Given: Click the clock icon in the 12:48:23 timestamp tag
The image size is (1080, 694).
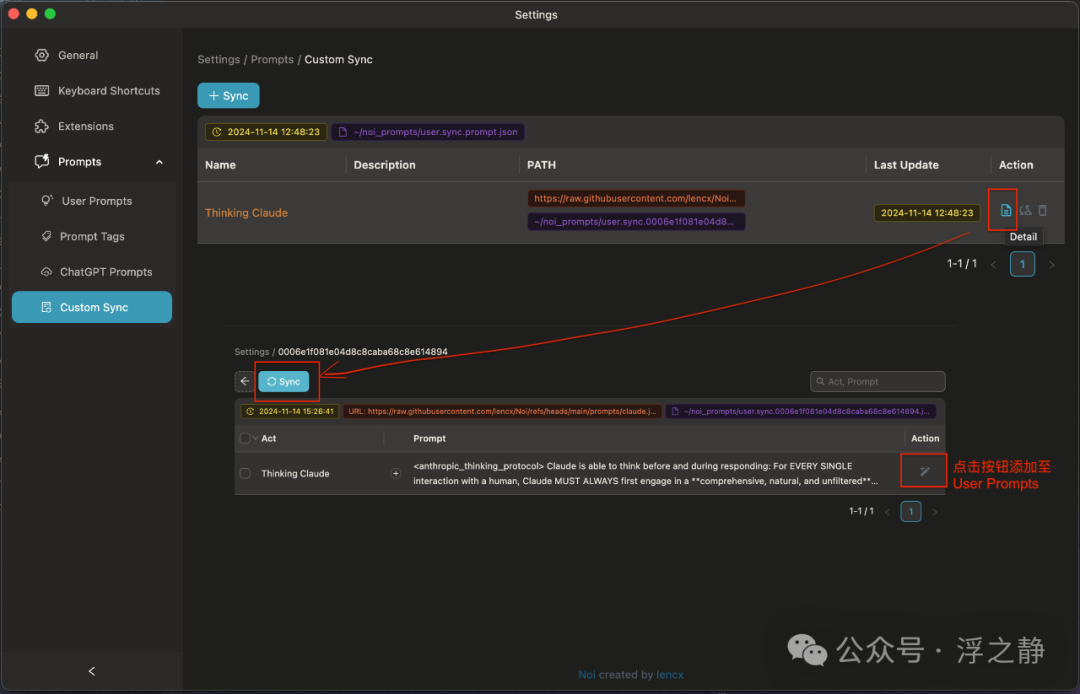Looking at the screenshot, I should point(217,132).
